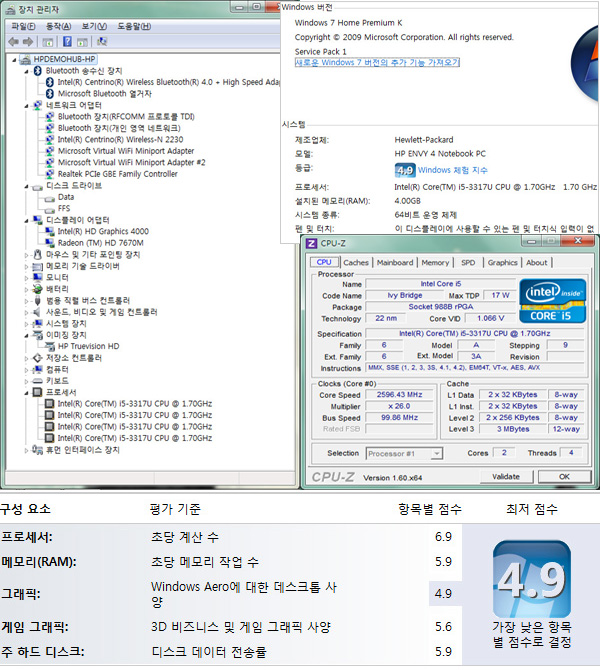600x670 pixels.
Task: Click the CPU-Z title bar icon
Action: tap(312, 244)
